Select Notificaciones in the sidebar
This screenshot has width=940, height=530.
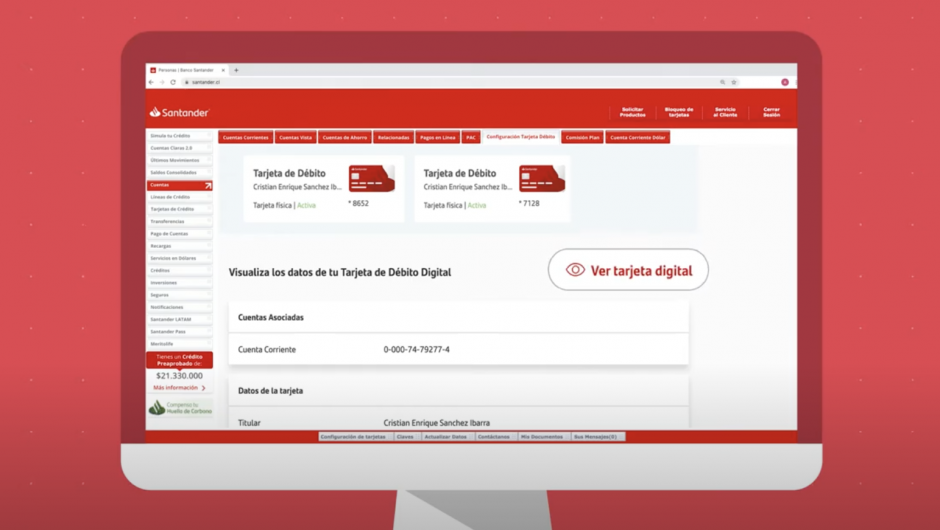[179, 308]
